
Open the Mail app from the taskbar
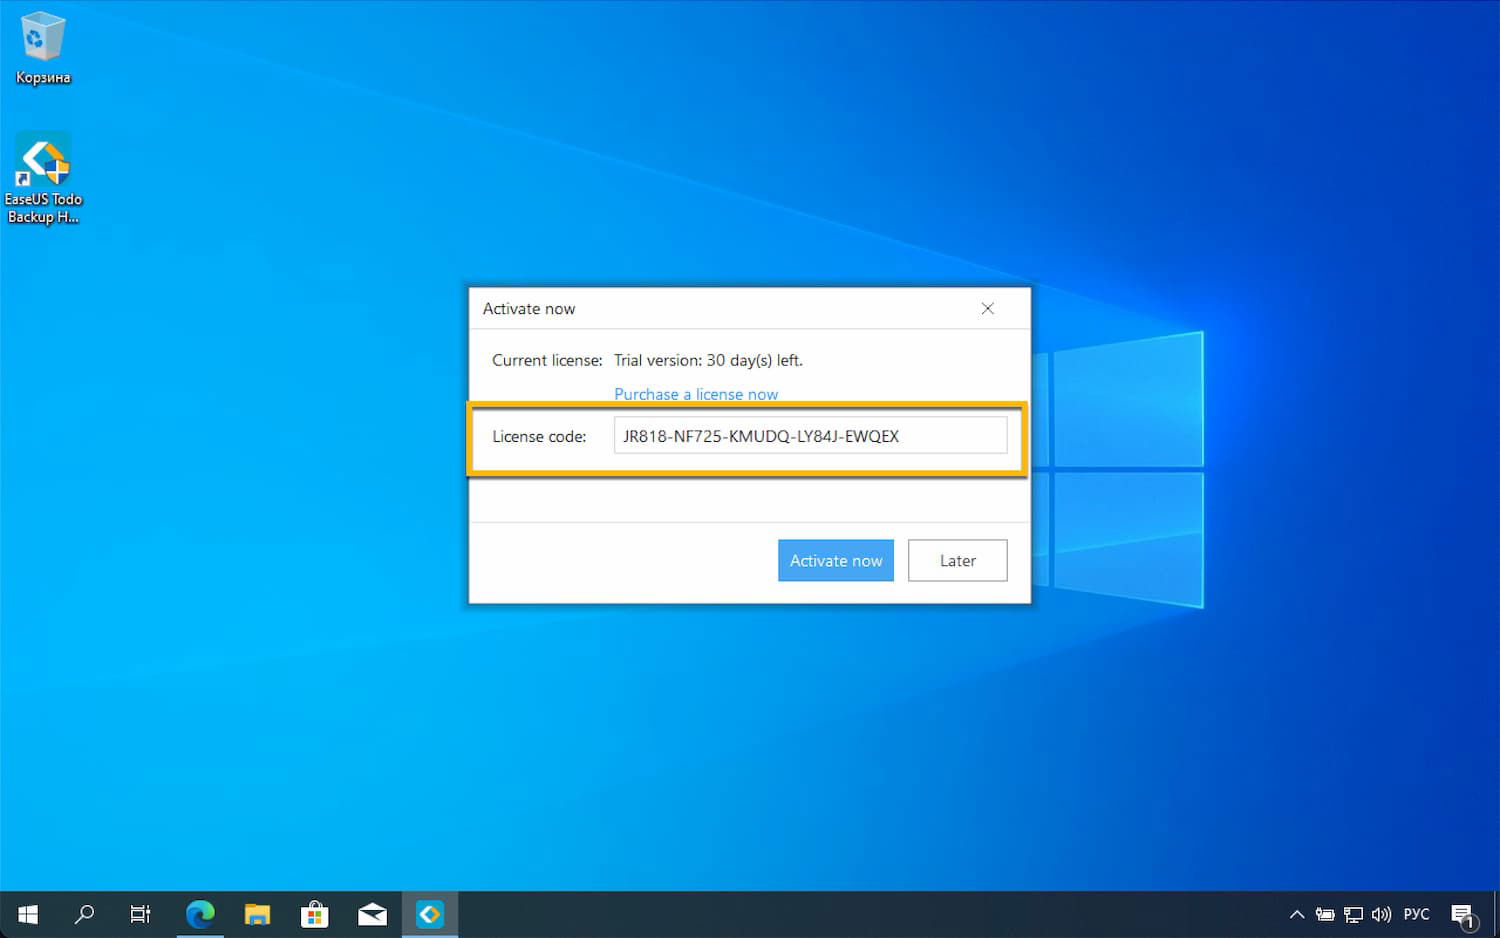tap(371, 913)
